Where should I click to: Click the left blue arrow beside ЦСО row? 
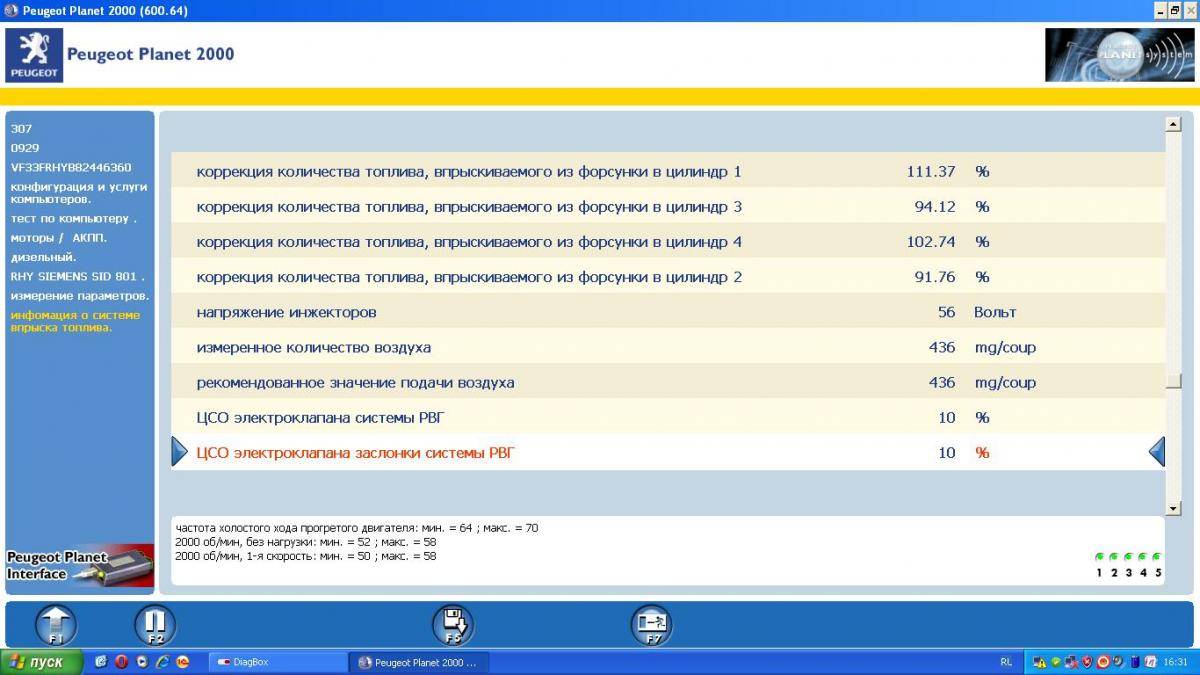(x=179, y=451)
